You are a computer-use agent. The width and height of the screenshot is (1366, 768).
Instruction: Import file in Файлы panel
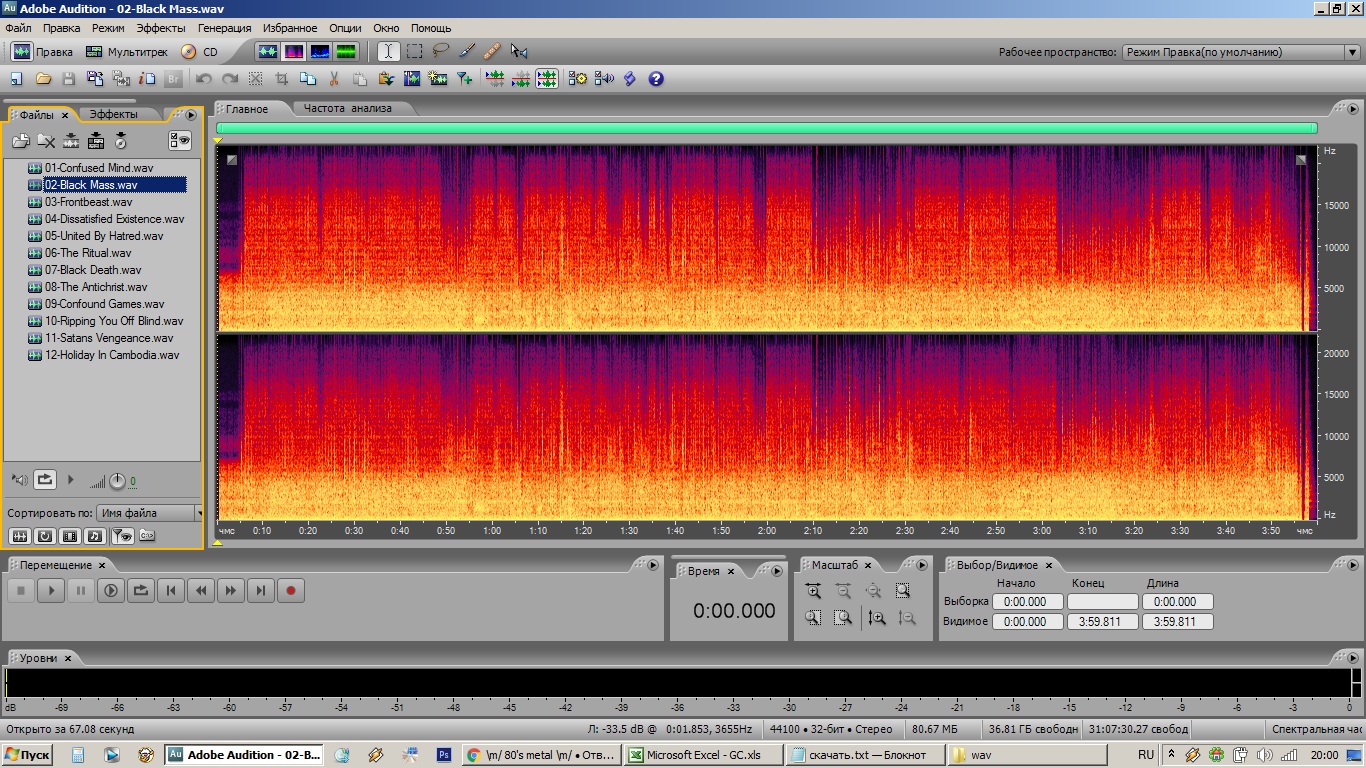click(20, 141)
